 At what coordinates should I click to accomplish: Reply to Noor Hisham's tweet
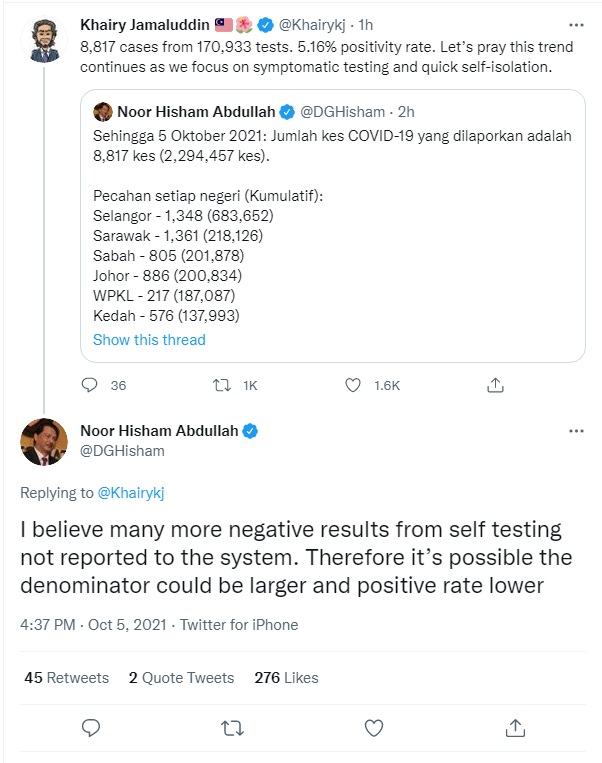[89, 727]
